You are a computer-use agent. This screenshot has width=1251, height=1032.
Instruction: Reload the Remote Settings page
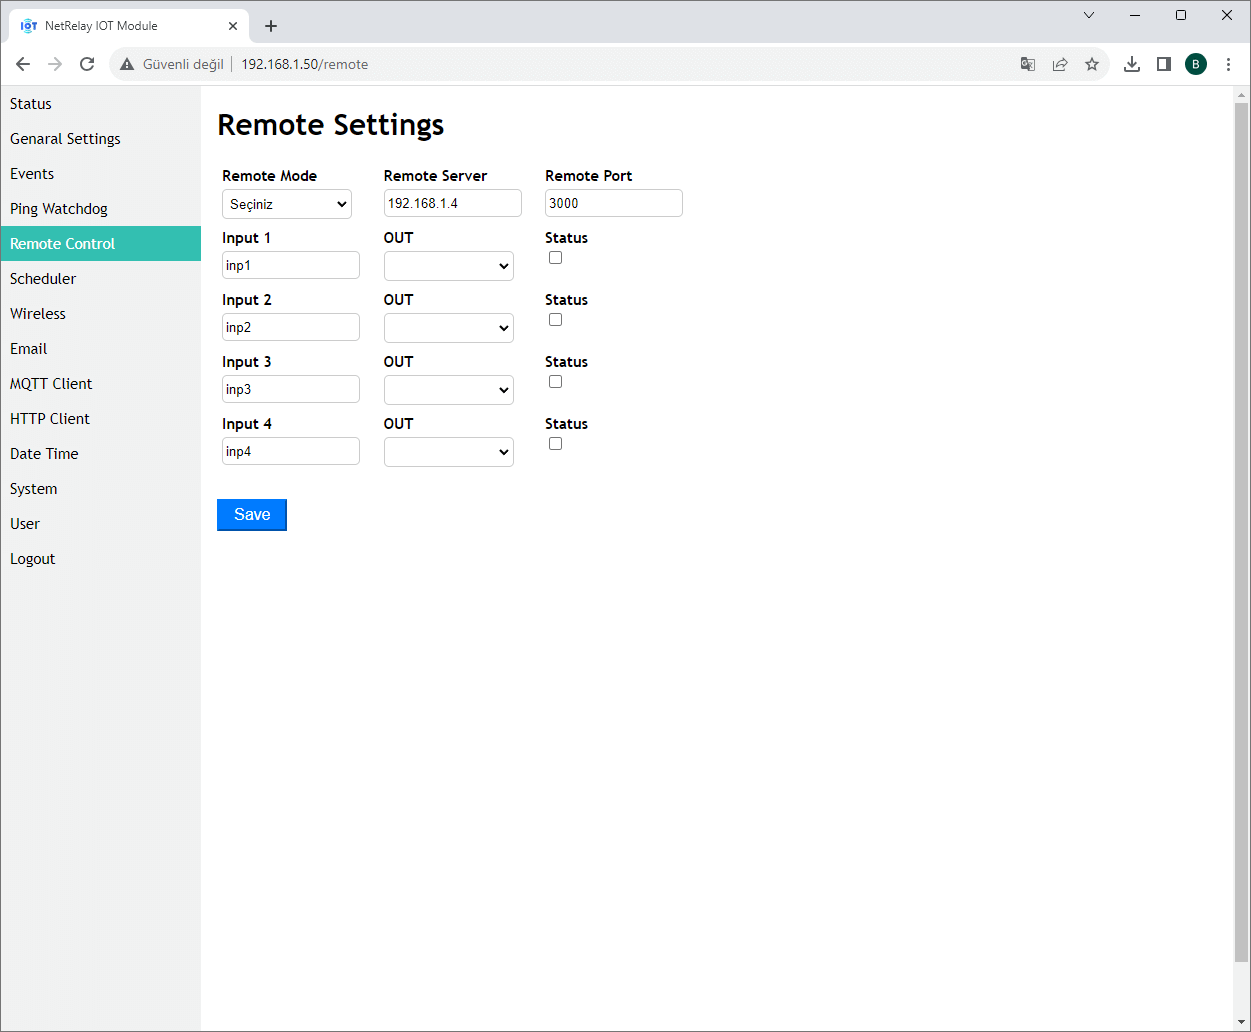click(86, 63)
